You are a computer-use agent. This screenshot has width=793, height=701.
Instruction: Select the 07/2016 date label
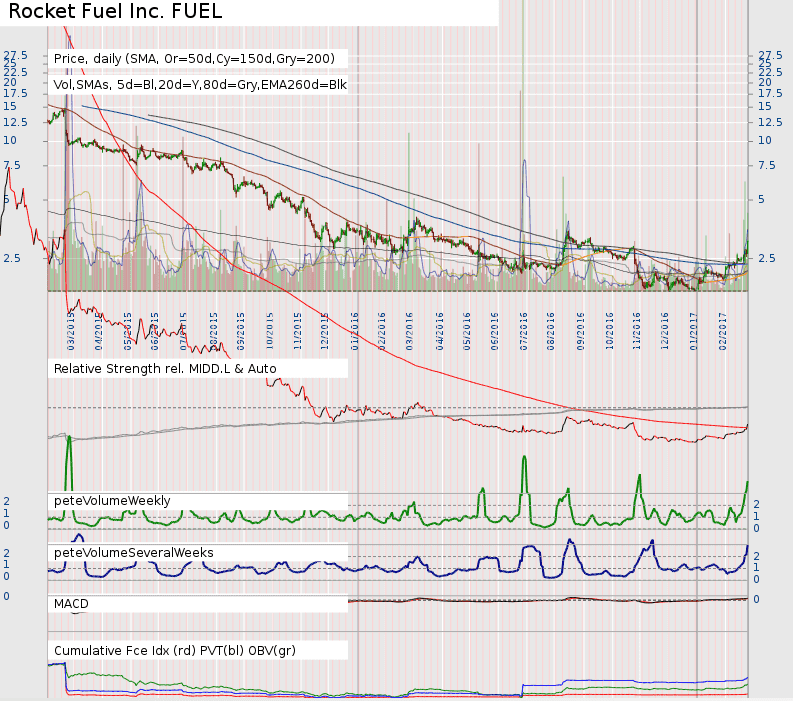(x=523, y=331)
